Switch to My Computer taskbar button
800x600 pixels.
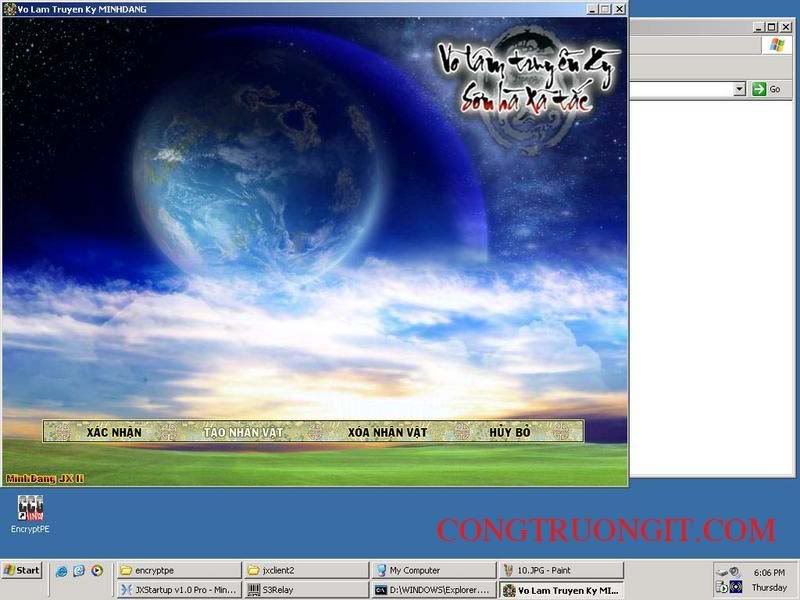[434, 570]
